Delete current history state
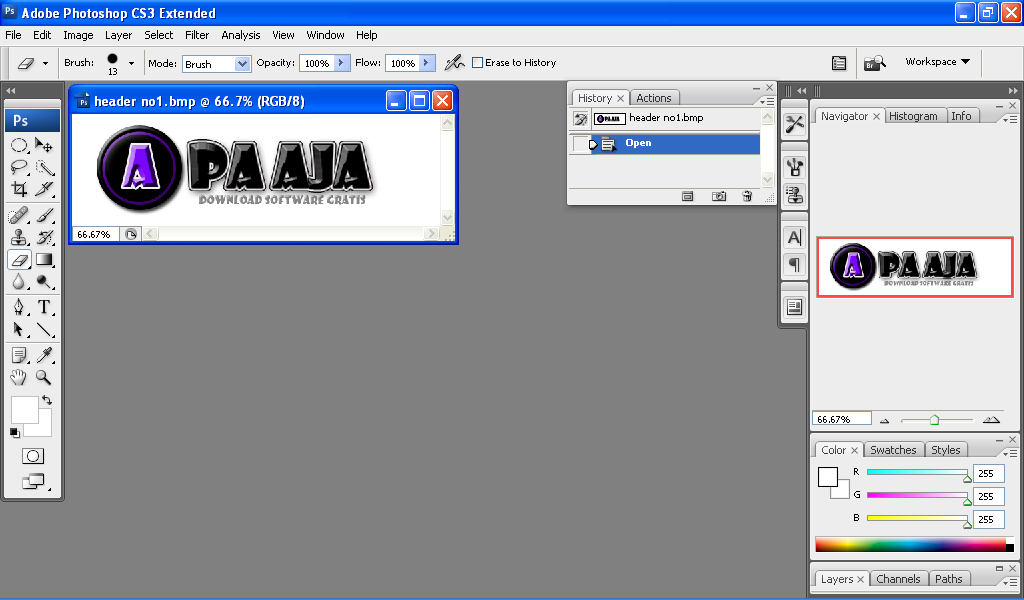Screen dimensions: 1024x600 tap(747, 197)
